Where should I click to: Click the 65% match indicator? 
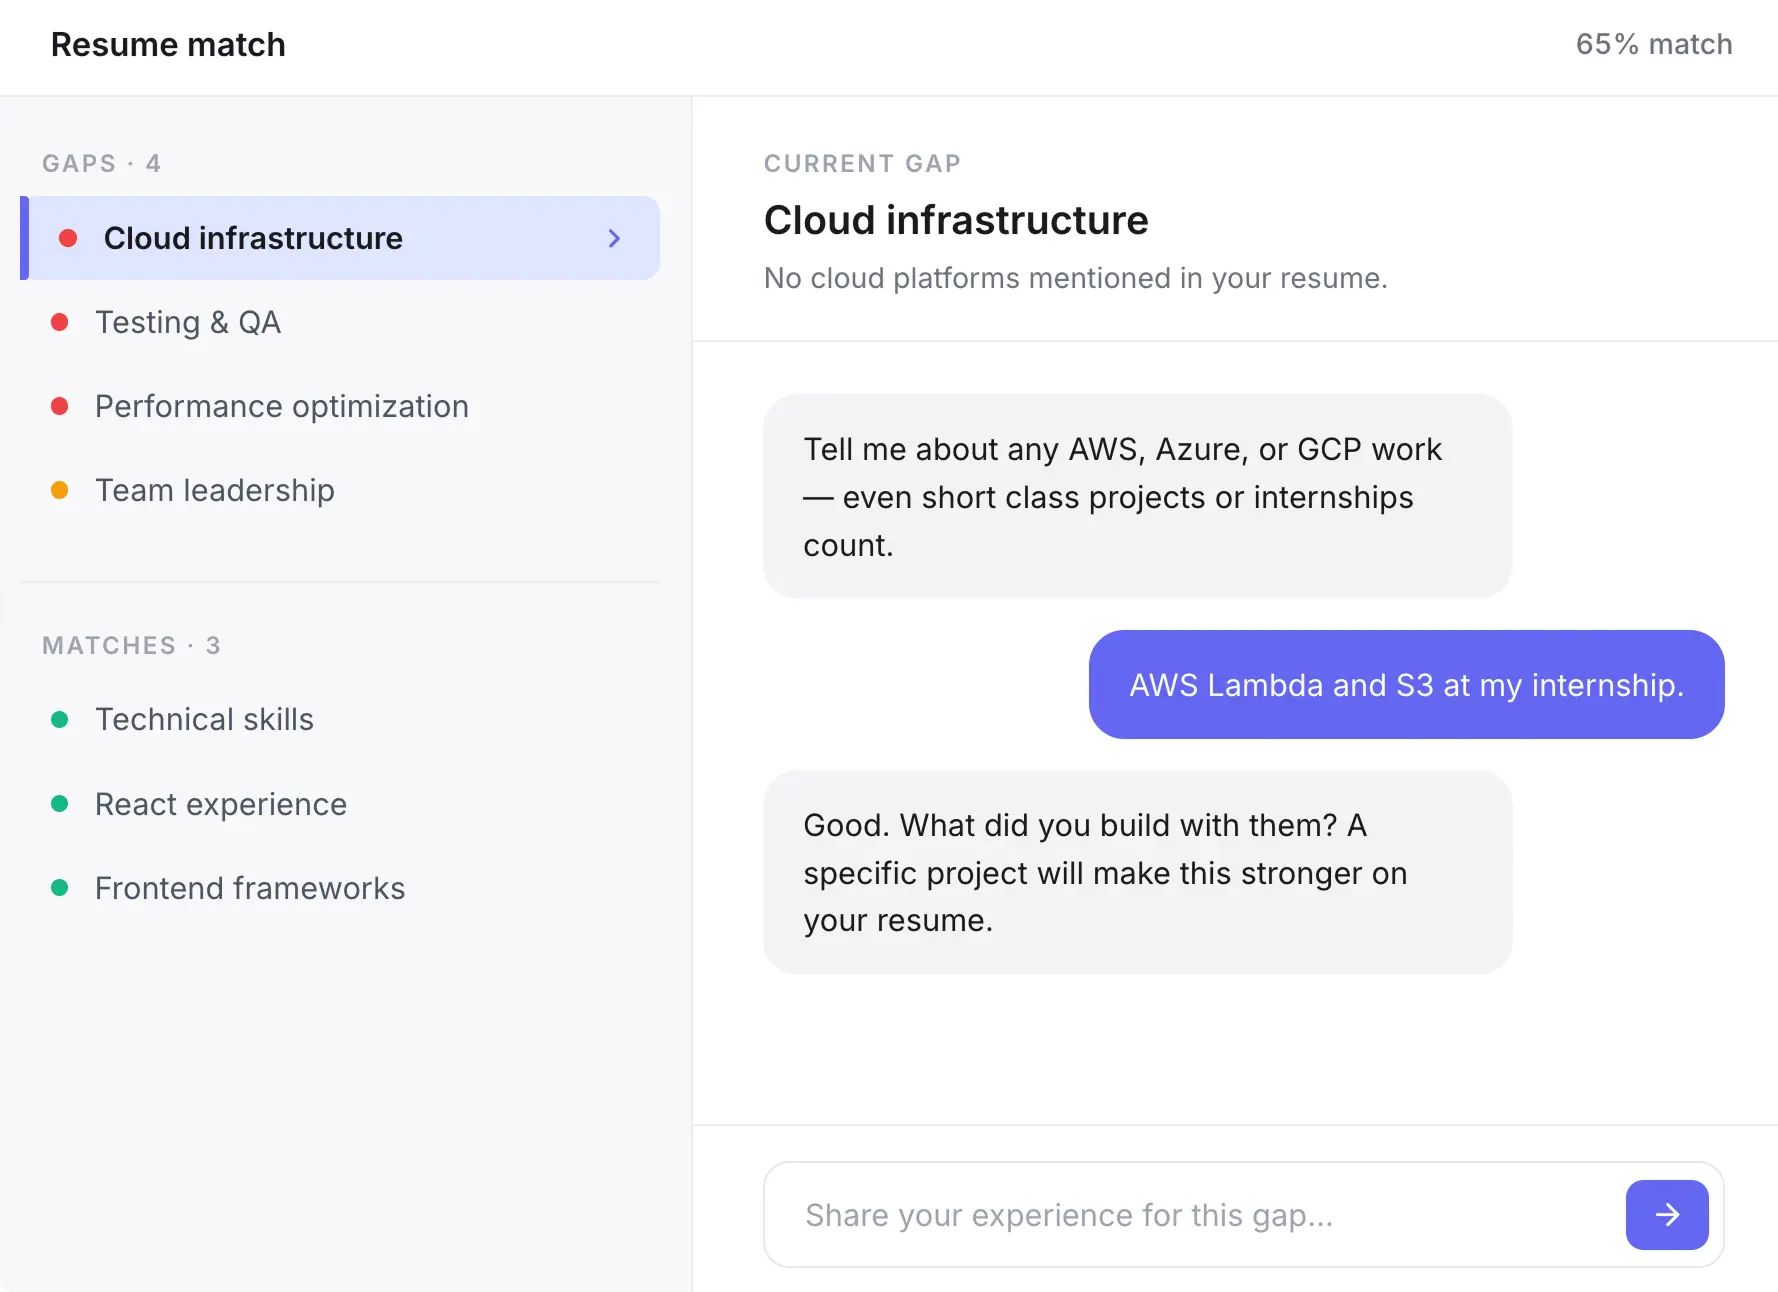(1653, 44)
